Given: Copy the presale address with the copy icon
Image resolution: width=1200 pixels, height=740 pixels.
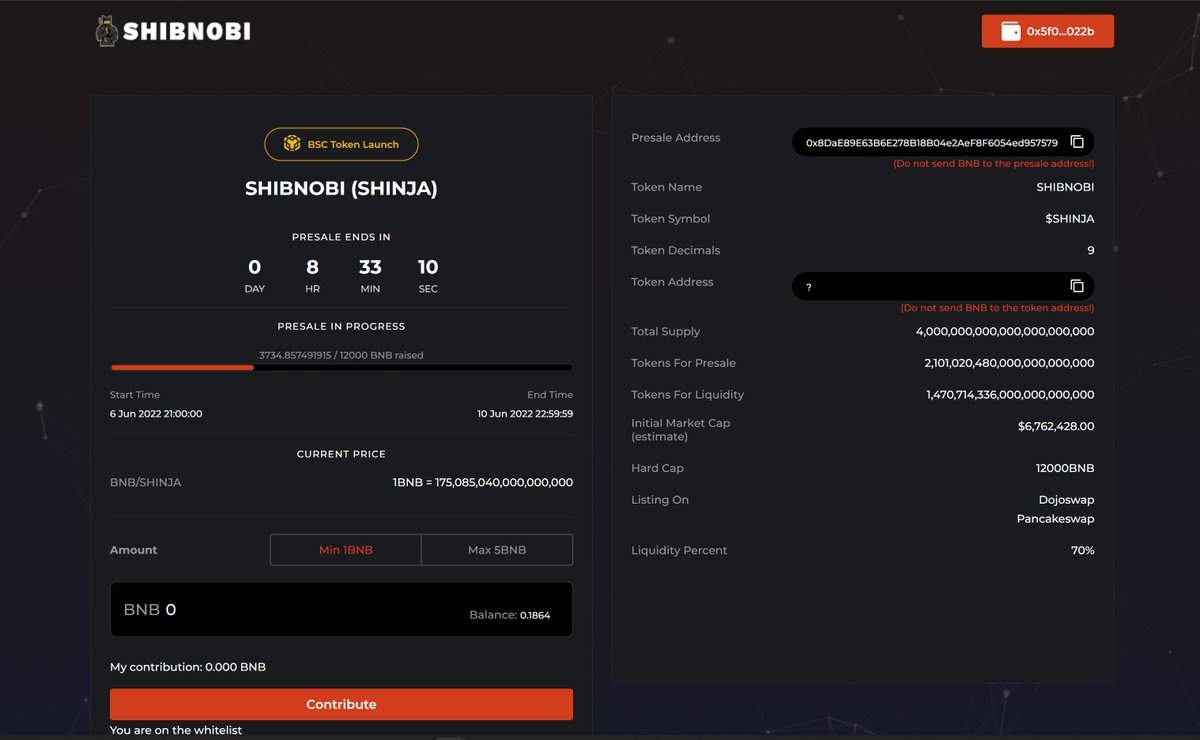Looking at the screenshot, I should tap(1077, 142).
